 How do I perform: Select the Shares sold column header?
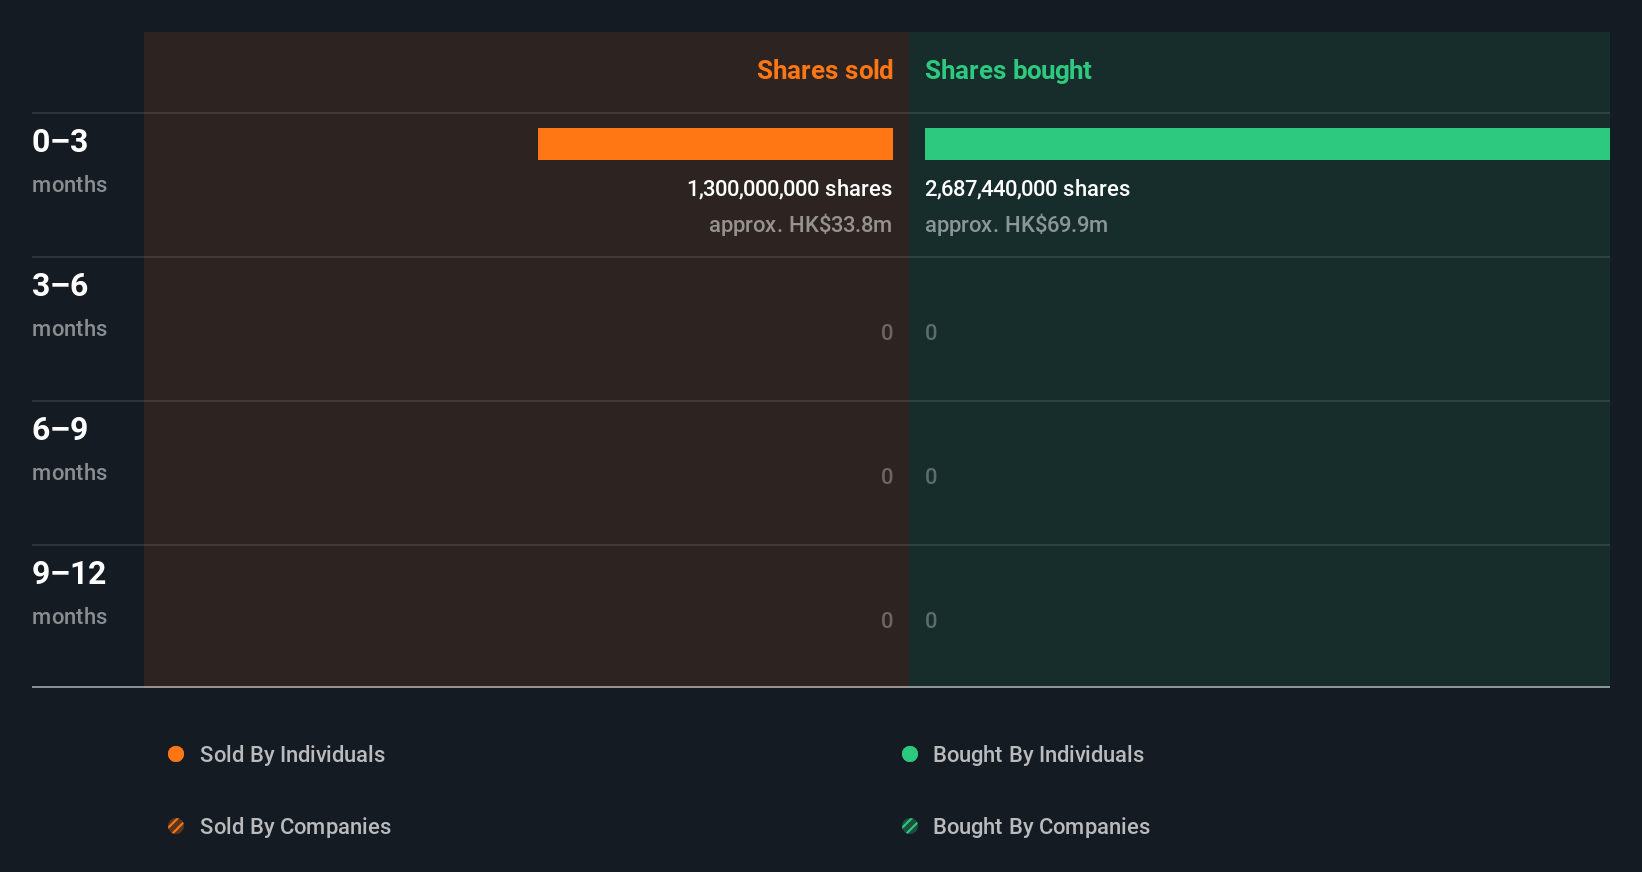pos(824,70)
